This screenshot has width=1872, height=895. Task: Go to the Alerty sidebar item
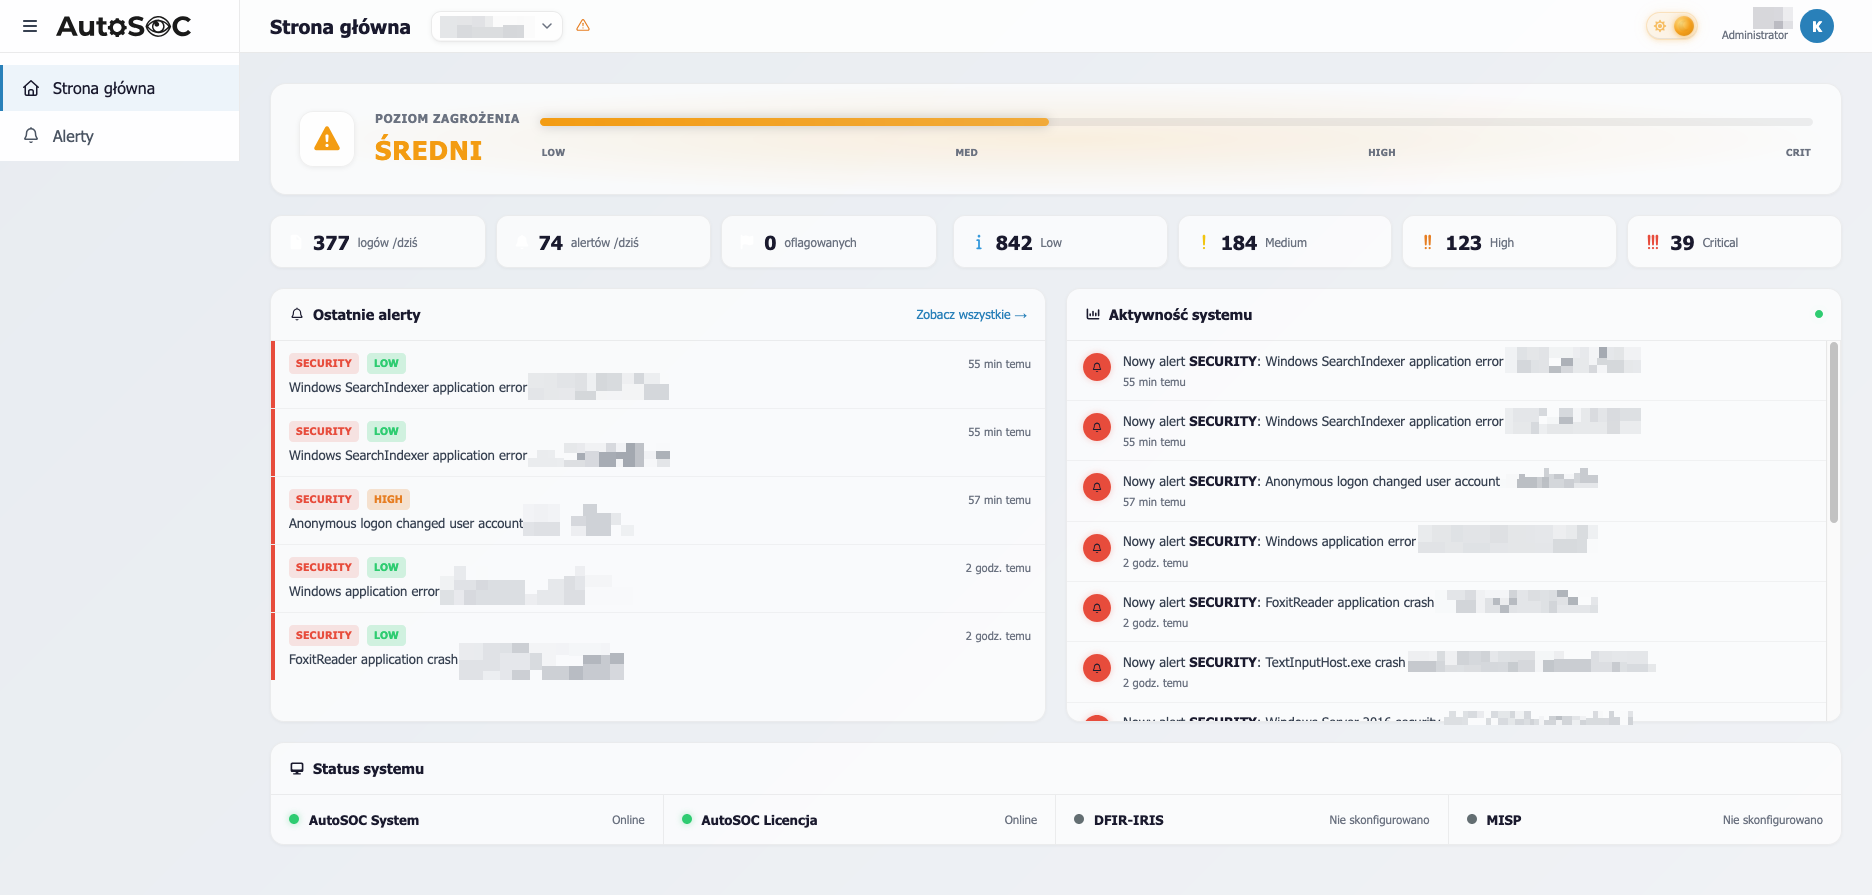(120, 136)
